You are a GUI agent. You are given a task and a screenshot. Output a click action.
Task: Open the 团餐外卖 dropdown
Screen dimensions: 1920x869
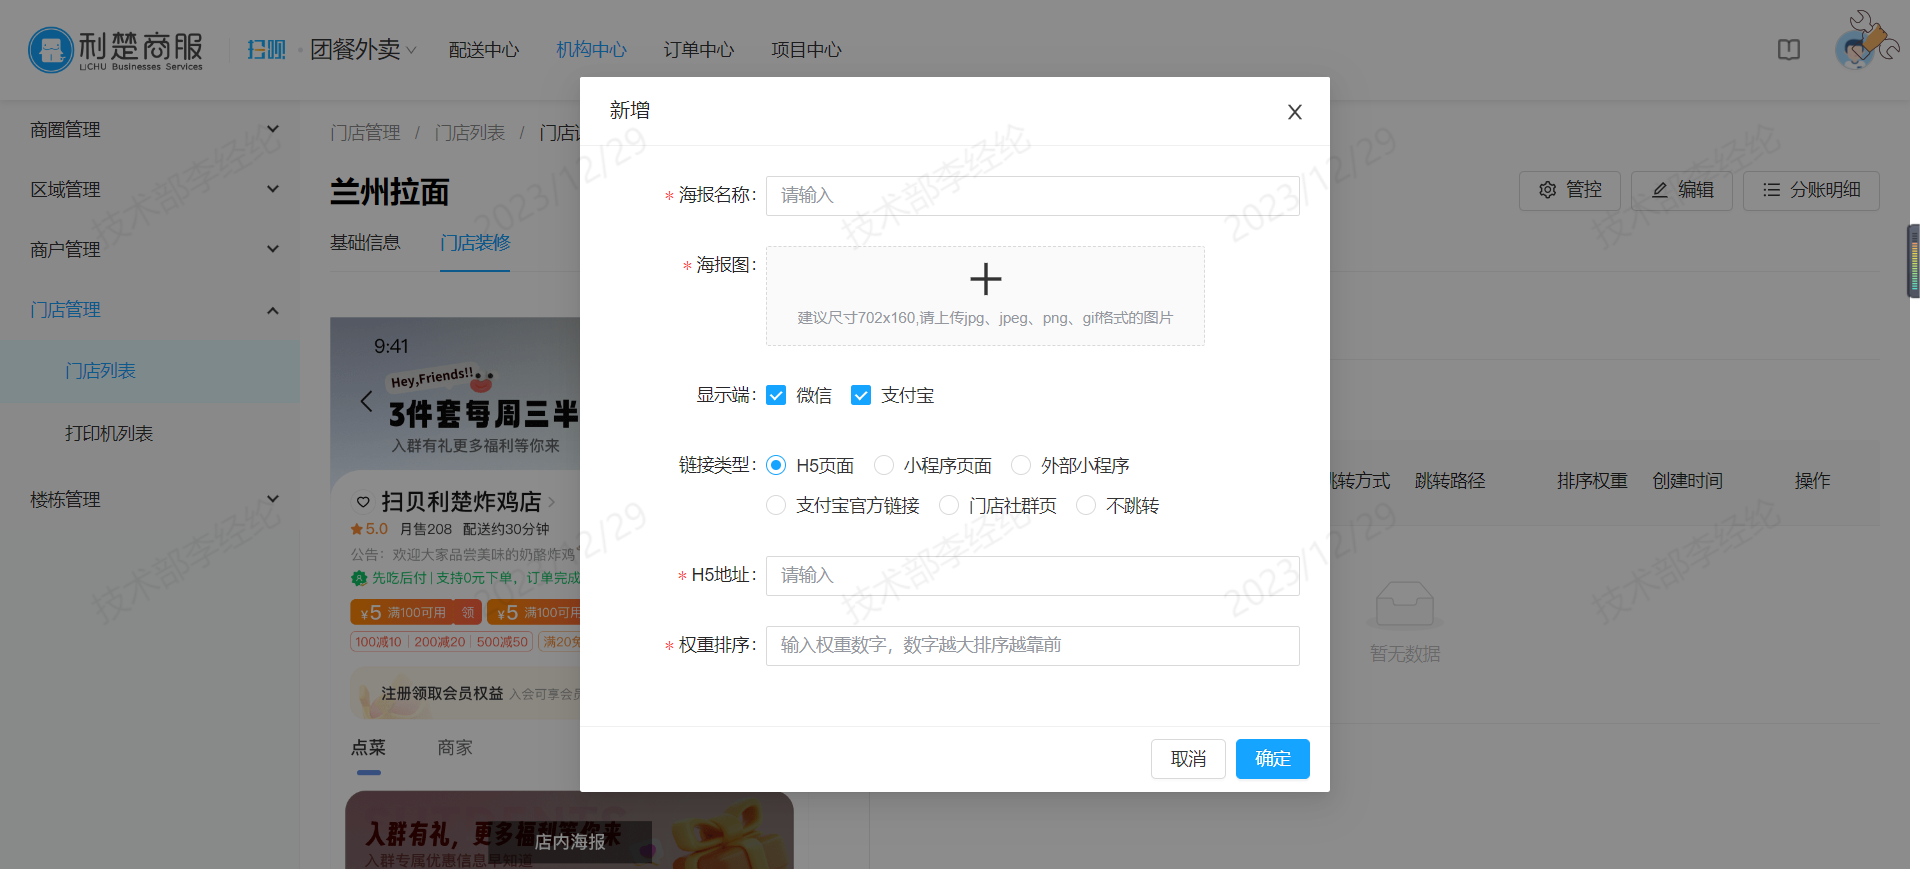click(x=362, y=50)
